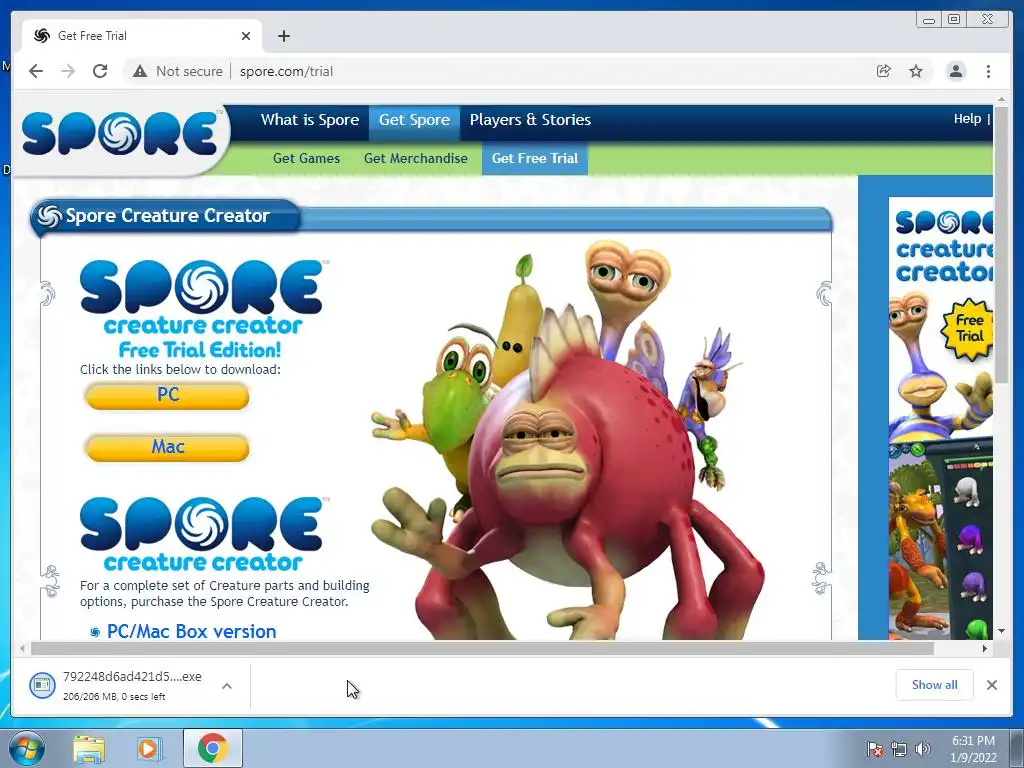Viewport: 1024px width, 768px height.
Task: Click Show all downloads
Action: pyautogui.click(x=935, y=684)
